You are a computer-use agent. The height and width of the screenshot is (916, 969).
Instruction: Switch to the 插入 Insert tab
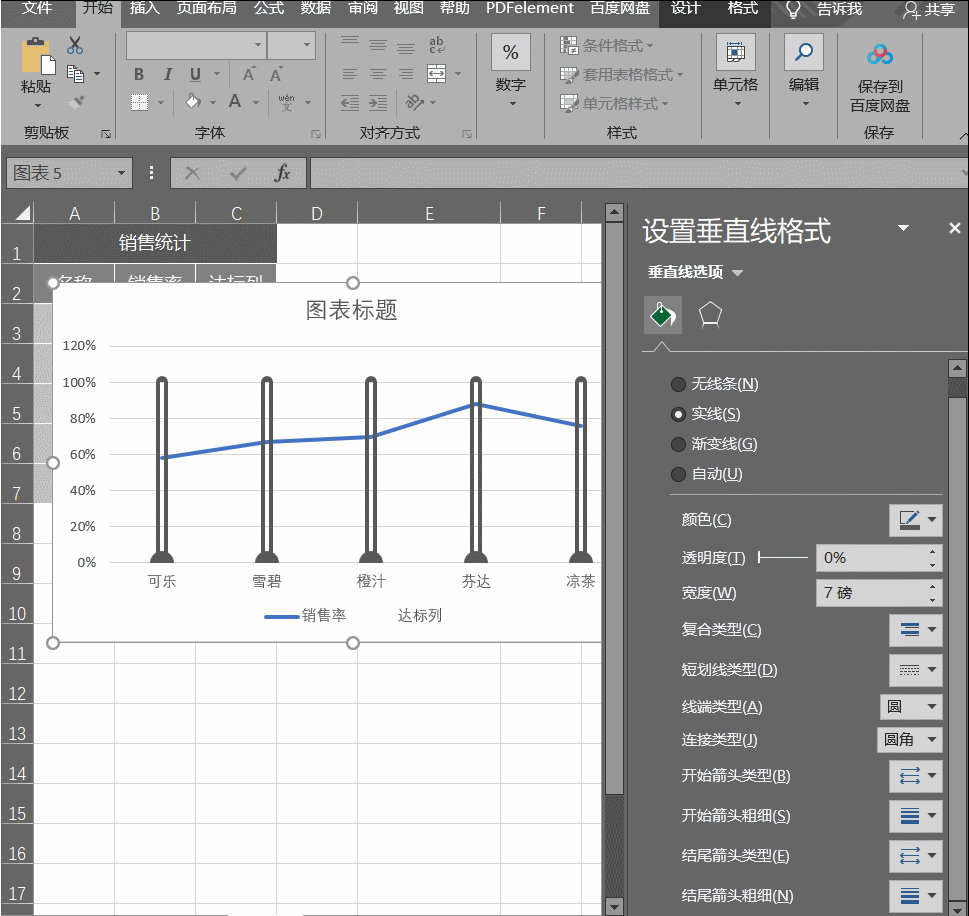click(145, 9)
